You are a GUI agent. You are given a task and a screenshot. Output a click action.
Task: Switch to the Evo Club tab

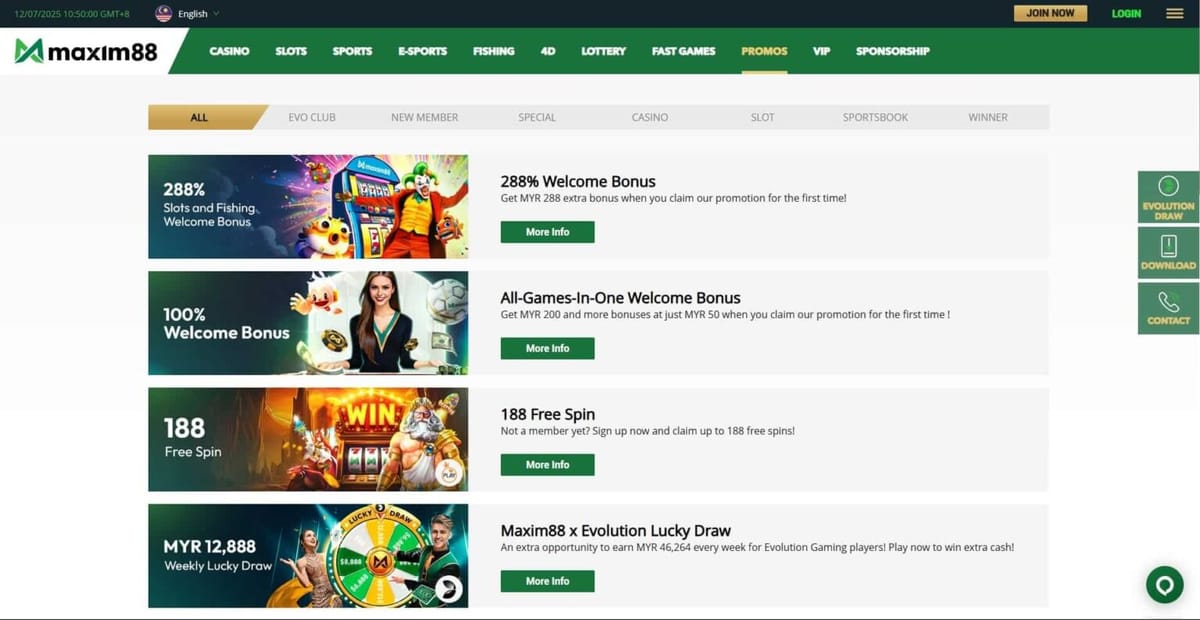(312, 117)
